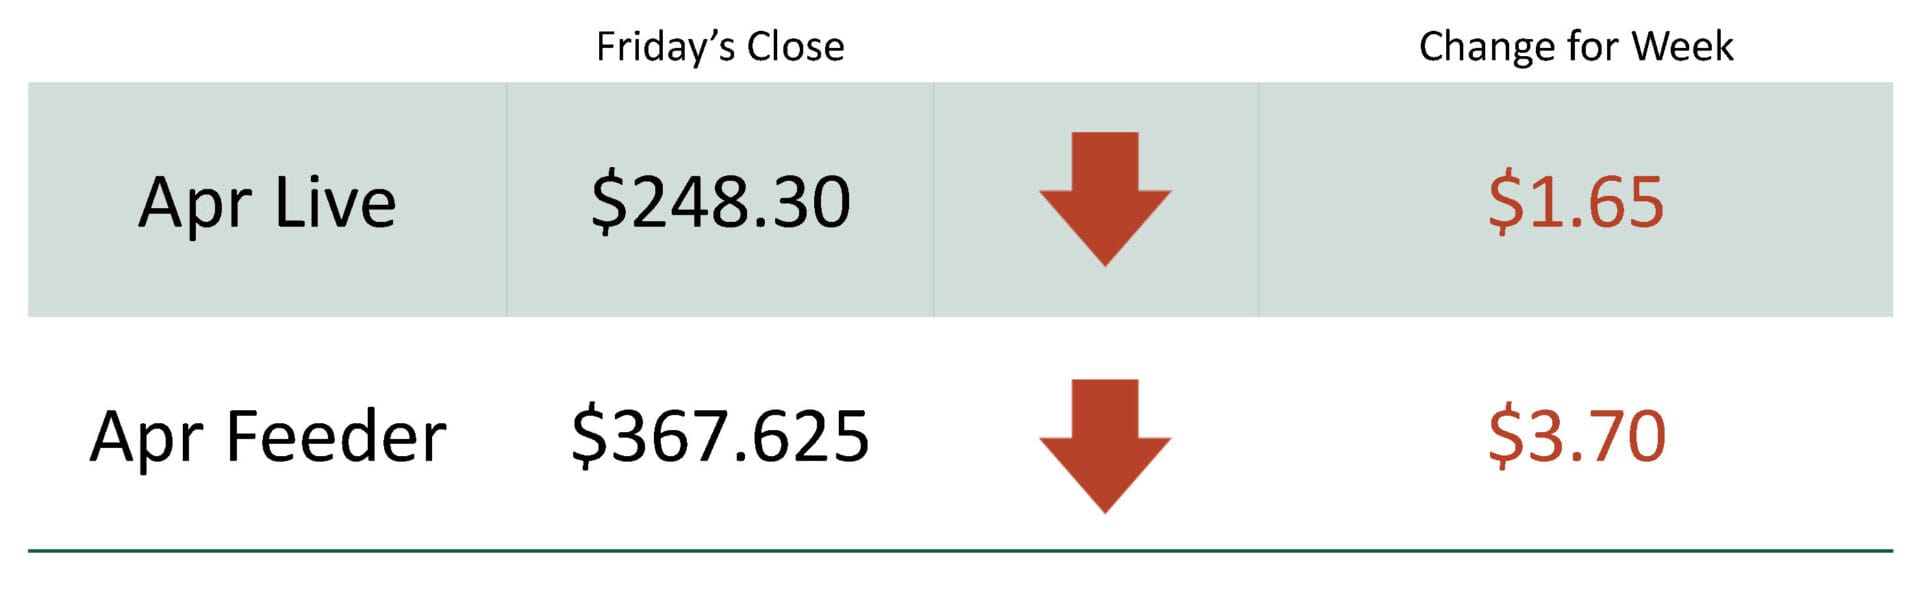Click the dark green line below the table
This screenshot has width=1920, height=589.
960,550
